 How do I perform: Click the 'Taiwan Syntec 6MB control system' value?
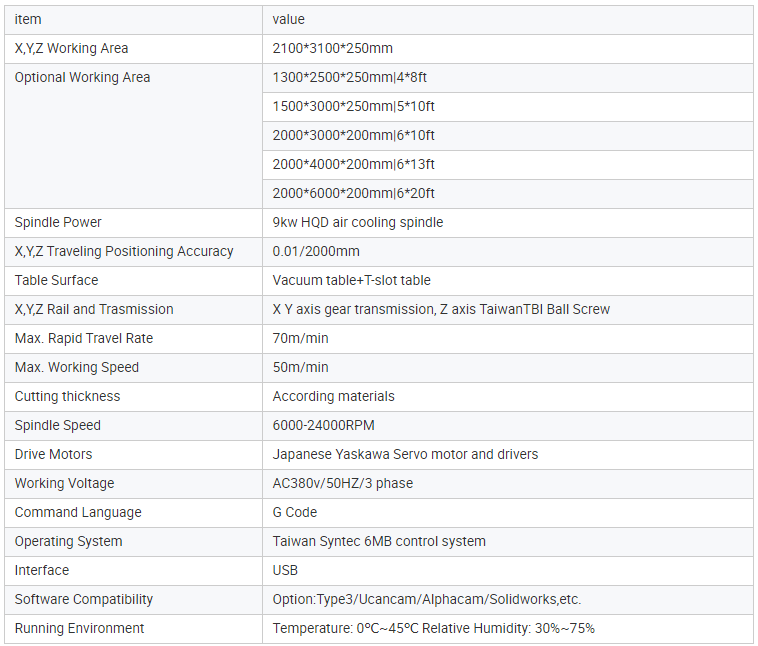coord(379,541)
